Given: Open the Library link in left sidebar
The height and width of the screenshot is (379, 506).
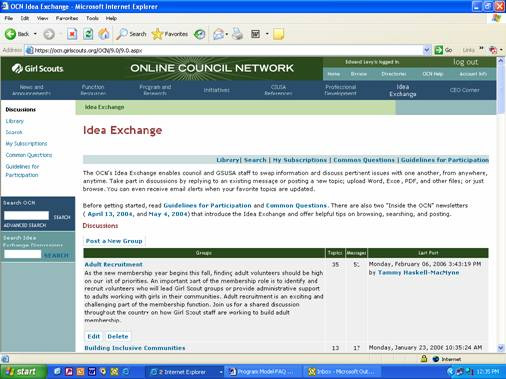Looking at the screenshot, I should [15, 121].
